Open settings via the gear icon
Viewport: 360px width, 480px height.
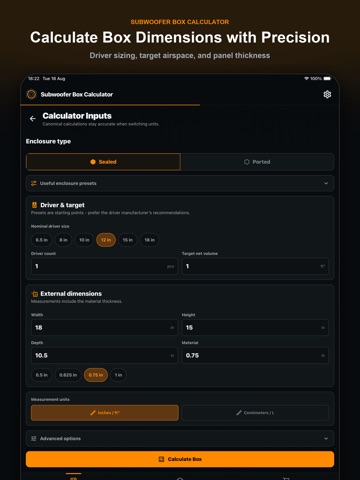tap(327, 94)
